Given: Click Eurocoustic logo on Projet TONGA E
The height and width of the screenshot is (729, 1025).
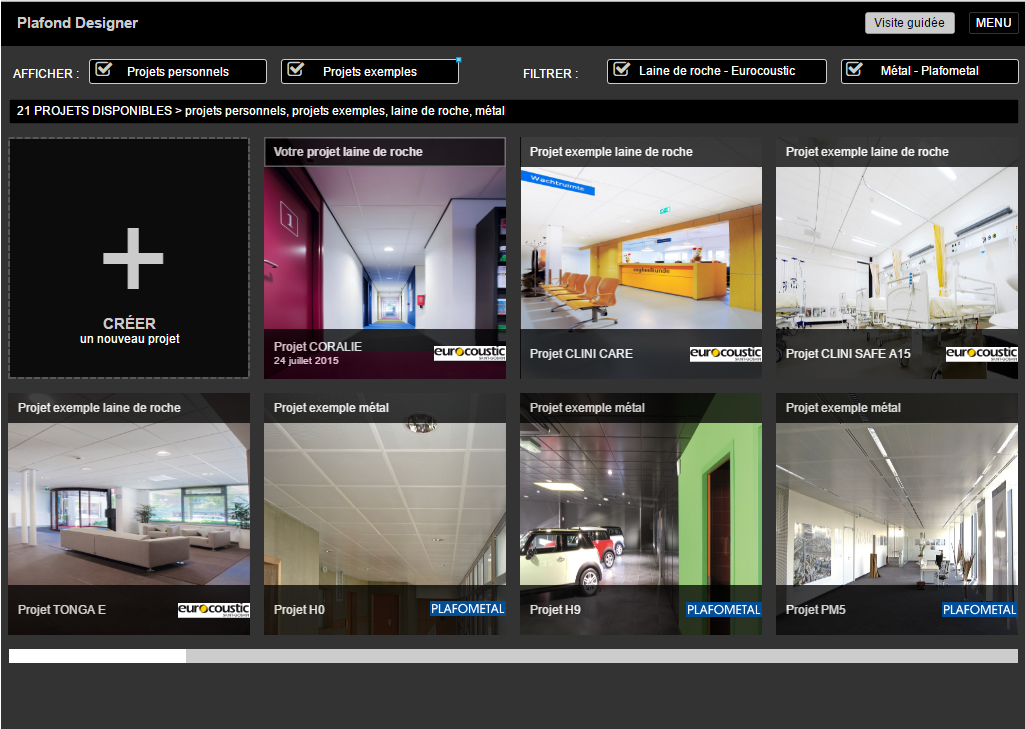Looking at the screenshot, I should (213, 610).
